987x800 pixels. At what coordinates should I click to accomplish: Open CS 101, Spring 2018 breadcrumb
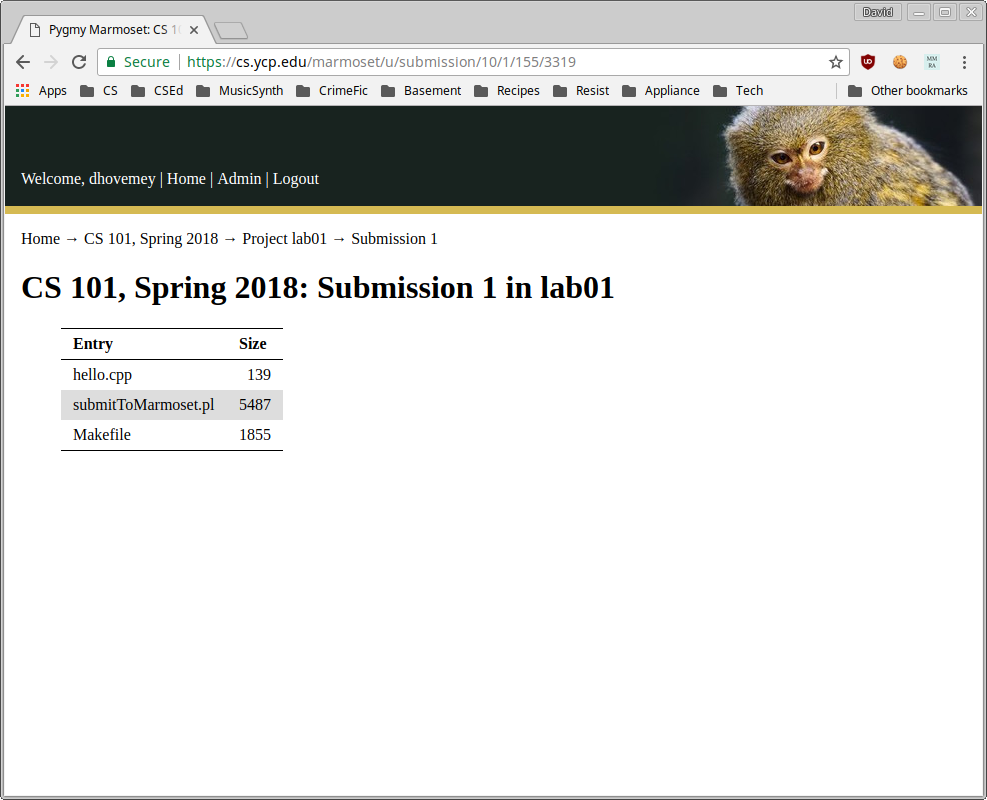[x=151, y=239]
